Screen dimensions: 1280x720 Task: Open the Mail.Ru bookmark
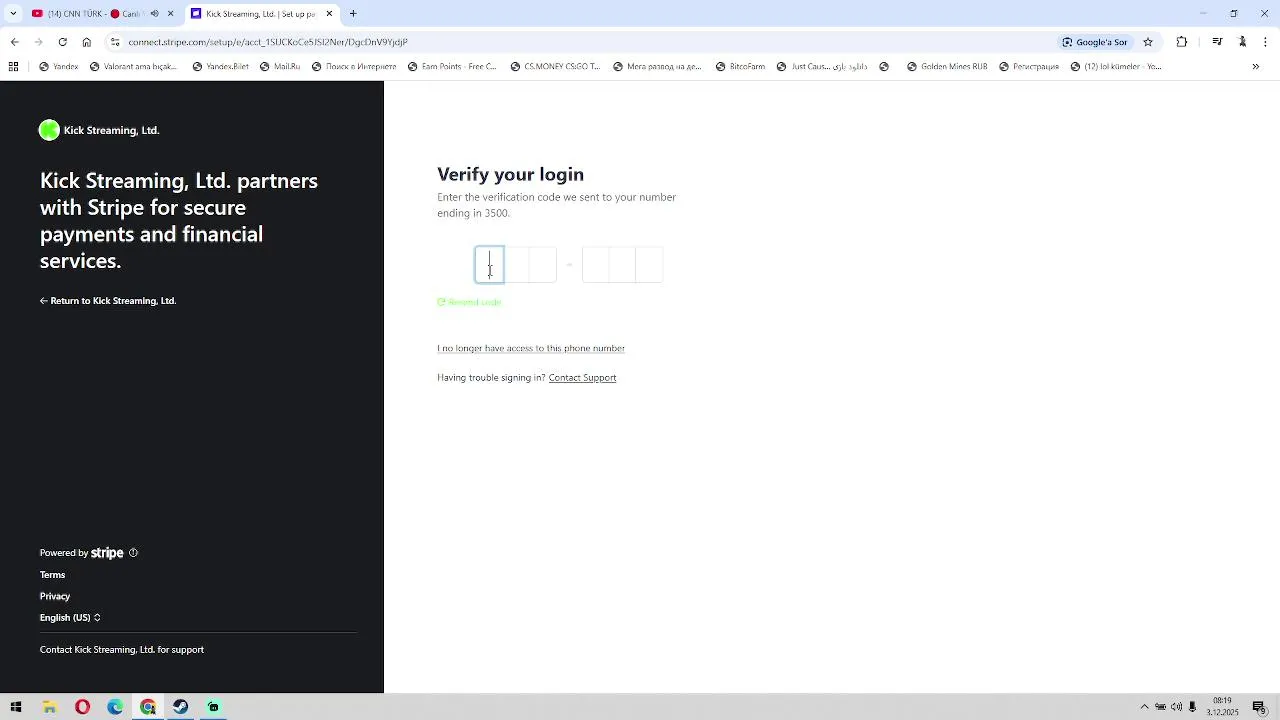coord(280,67)
